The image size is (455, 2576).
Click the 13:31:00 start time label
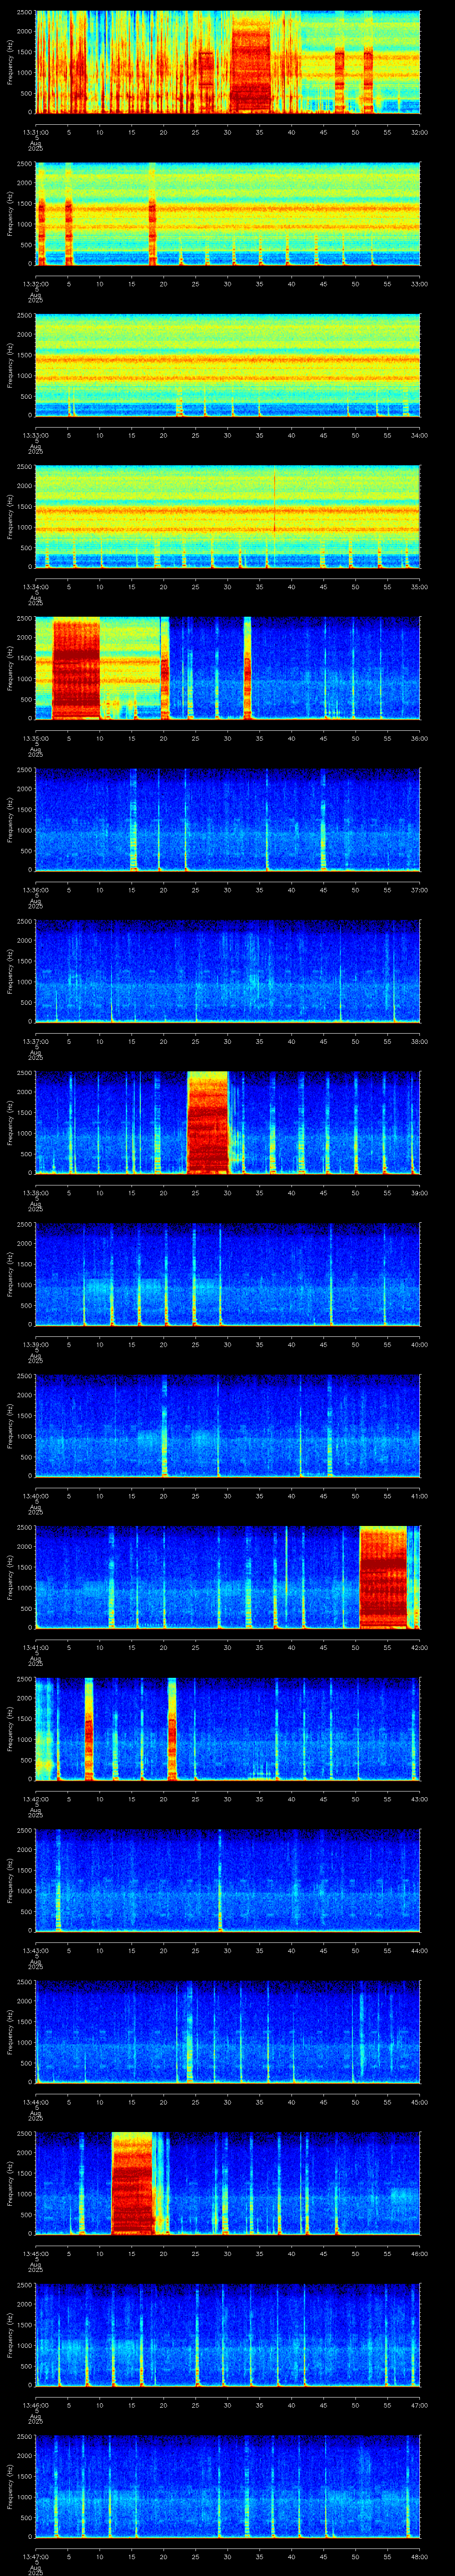[x=36, y=131]
